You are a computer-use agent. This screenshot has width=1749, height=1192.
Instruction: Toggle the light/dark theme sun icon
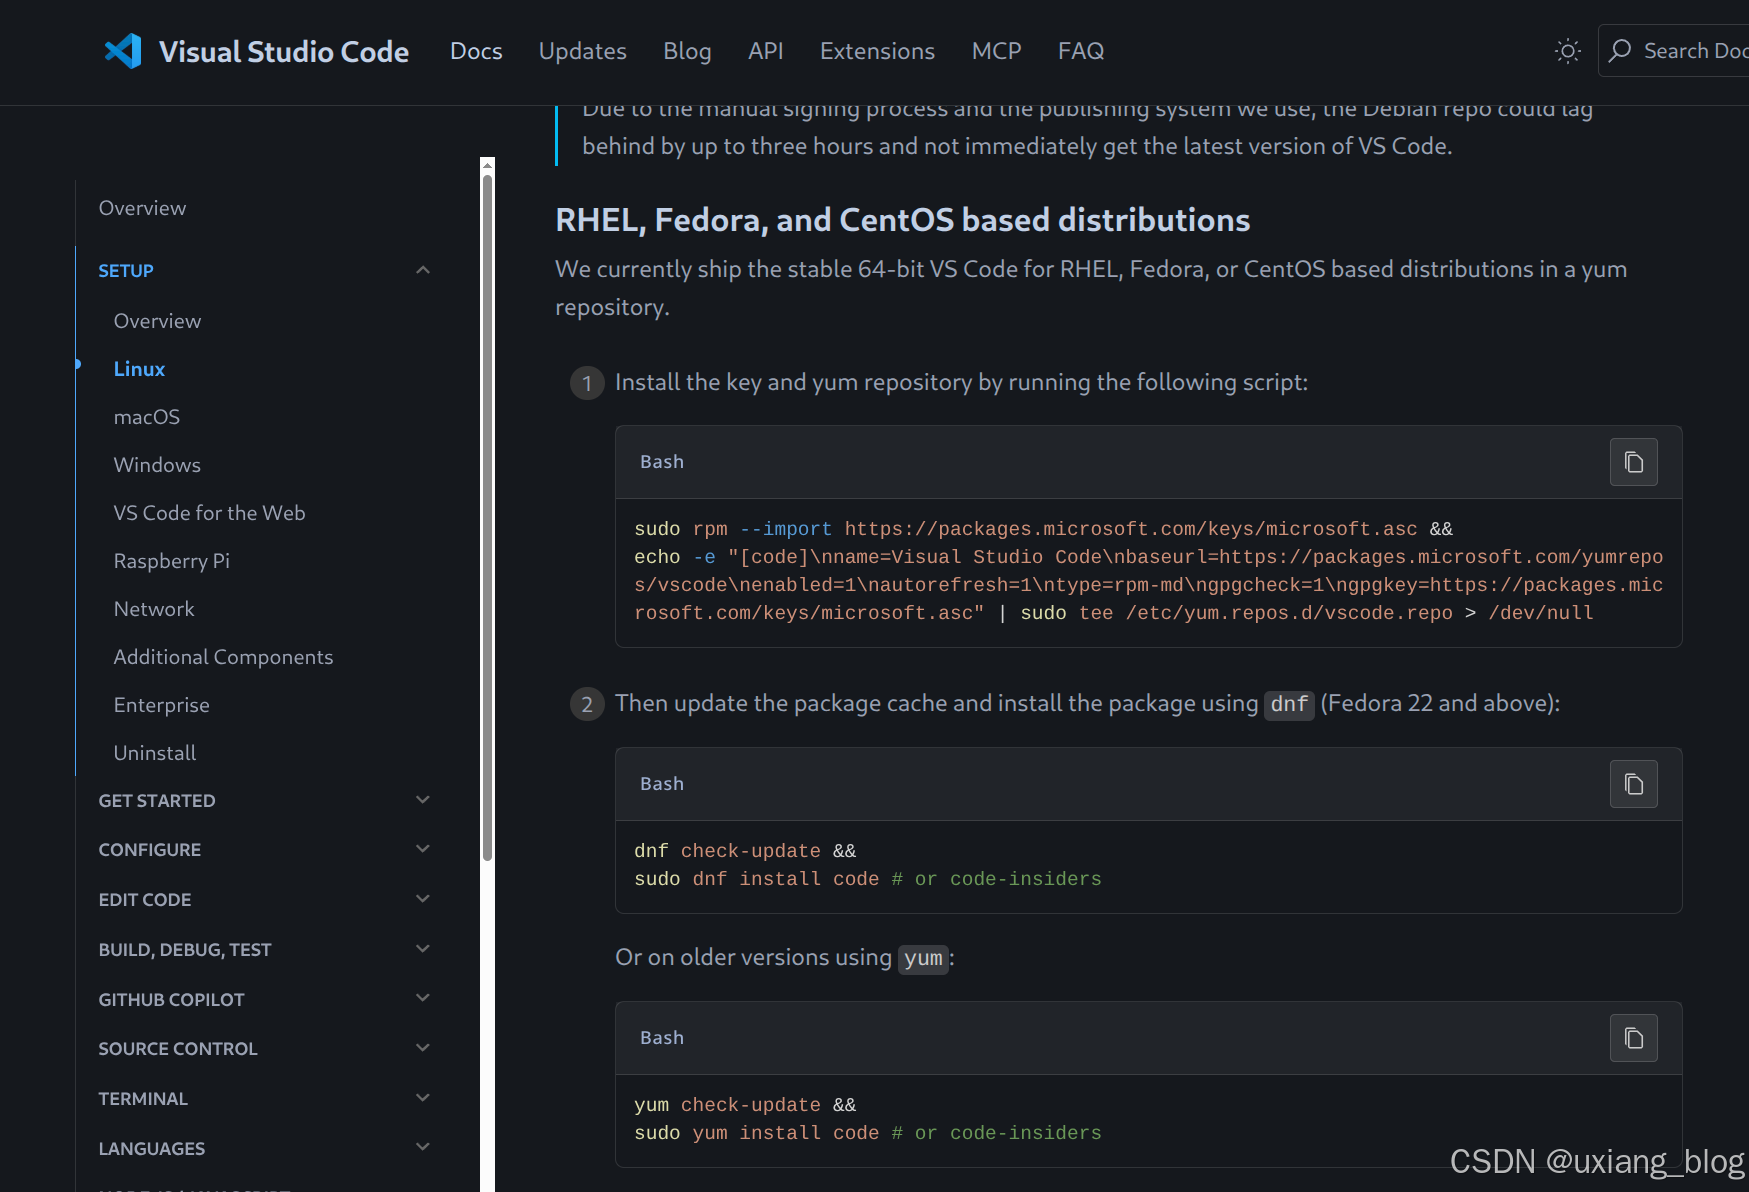(1568, 51)
